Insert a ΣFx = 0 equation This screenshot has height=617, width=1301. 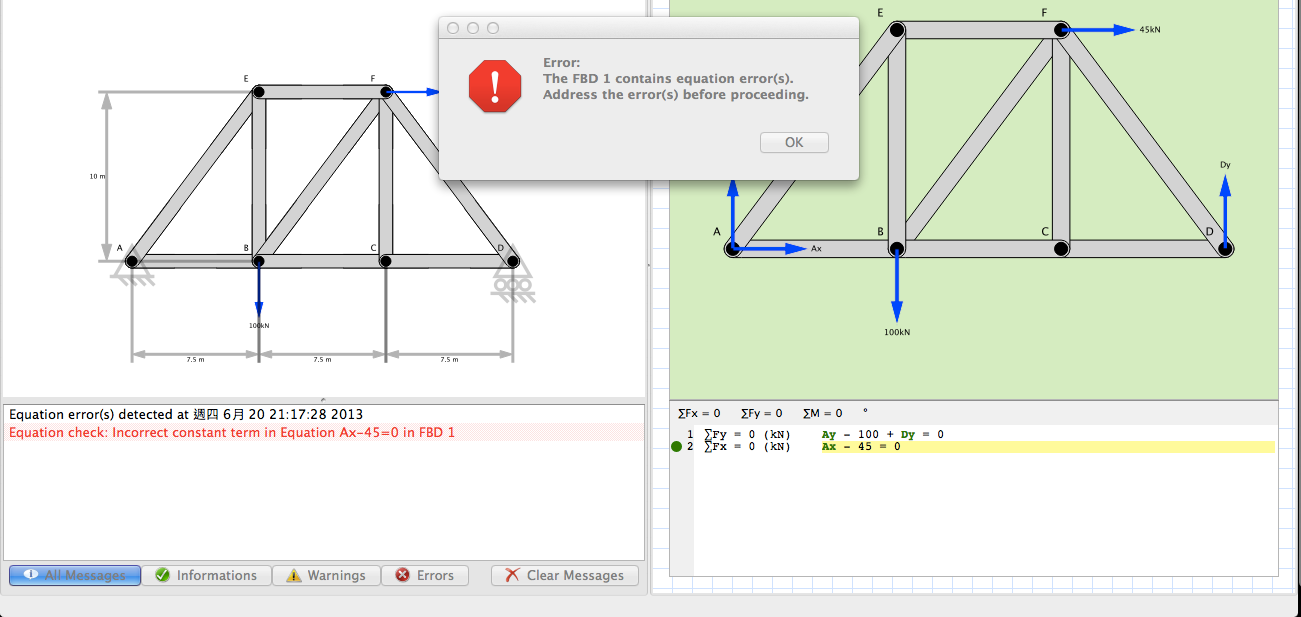[699, 413]
